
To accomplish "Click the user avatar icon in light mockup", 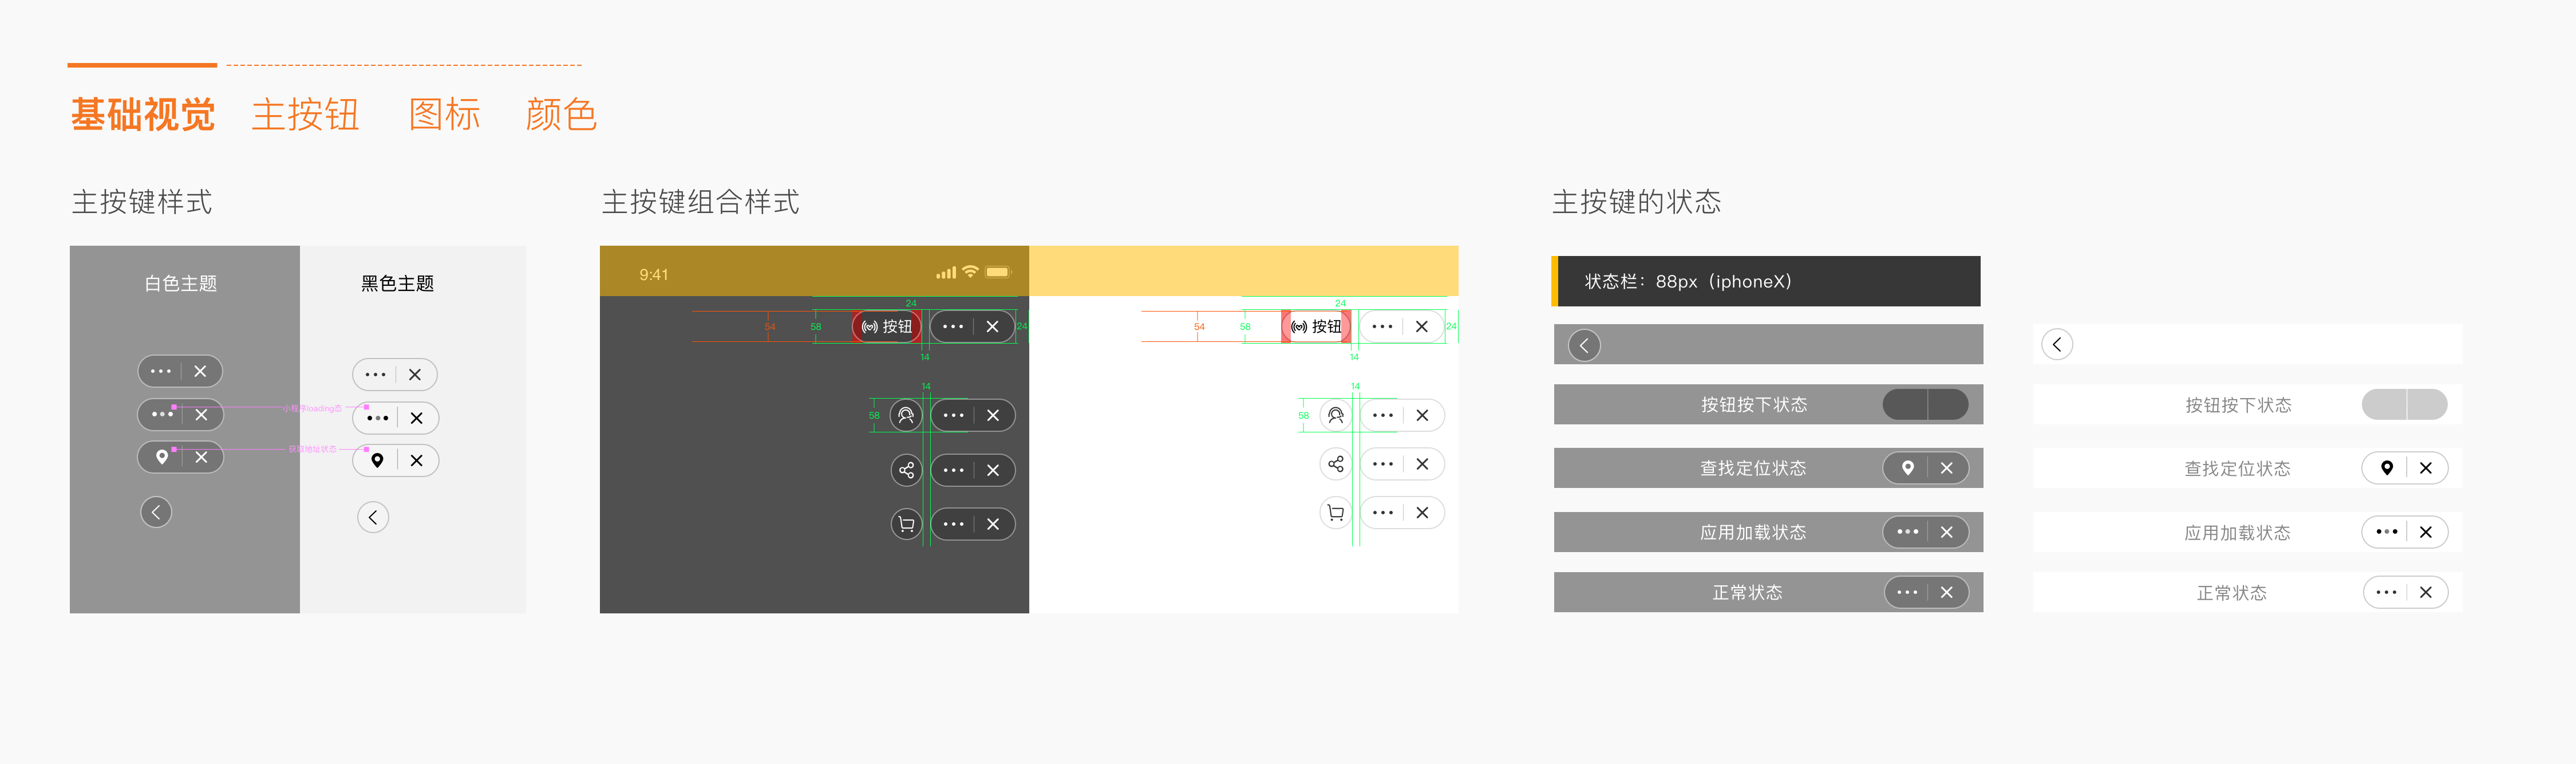I will pyautogui.click(x=1336, y=415).
